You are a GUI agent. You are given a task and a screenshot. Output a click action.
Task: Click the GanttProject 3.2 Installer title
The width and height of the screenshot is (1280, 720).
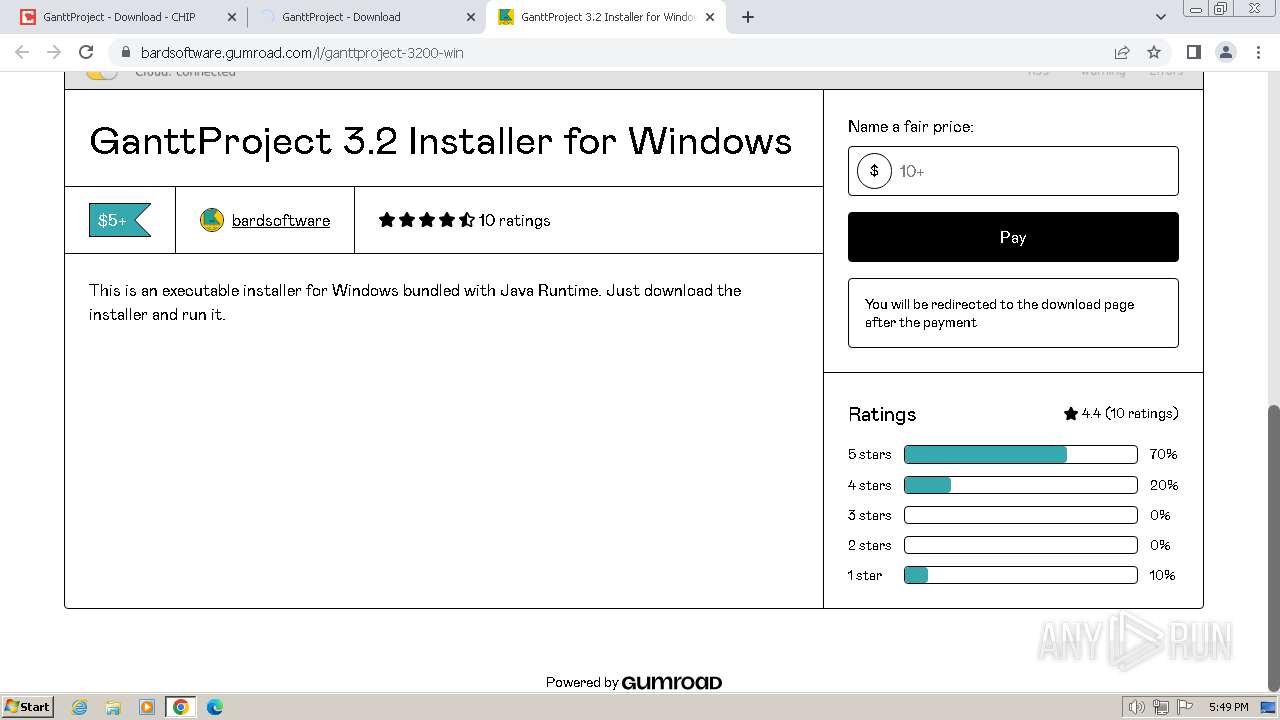(441, 141)
